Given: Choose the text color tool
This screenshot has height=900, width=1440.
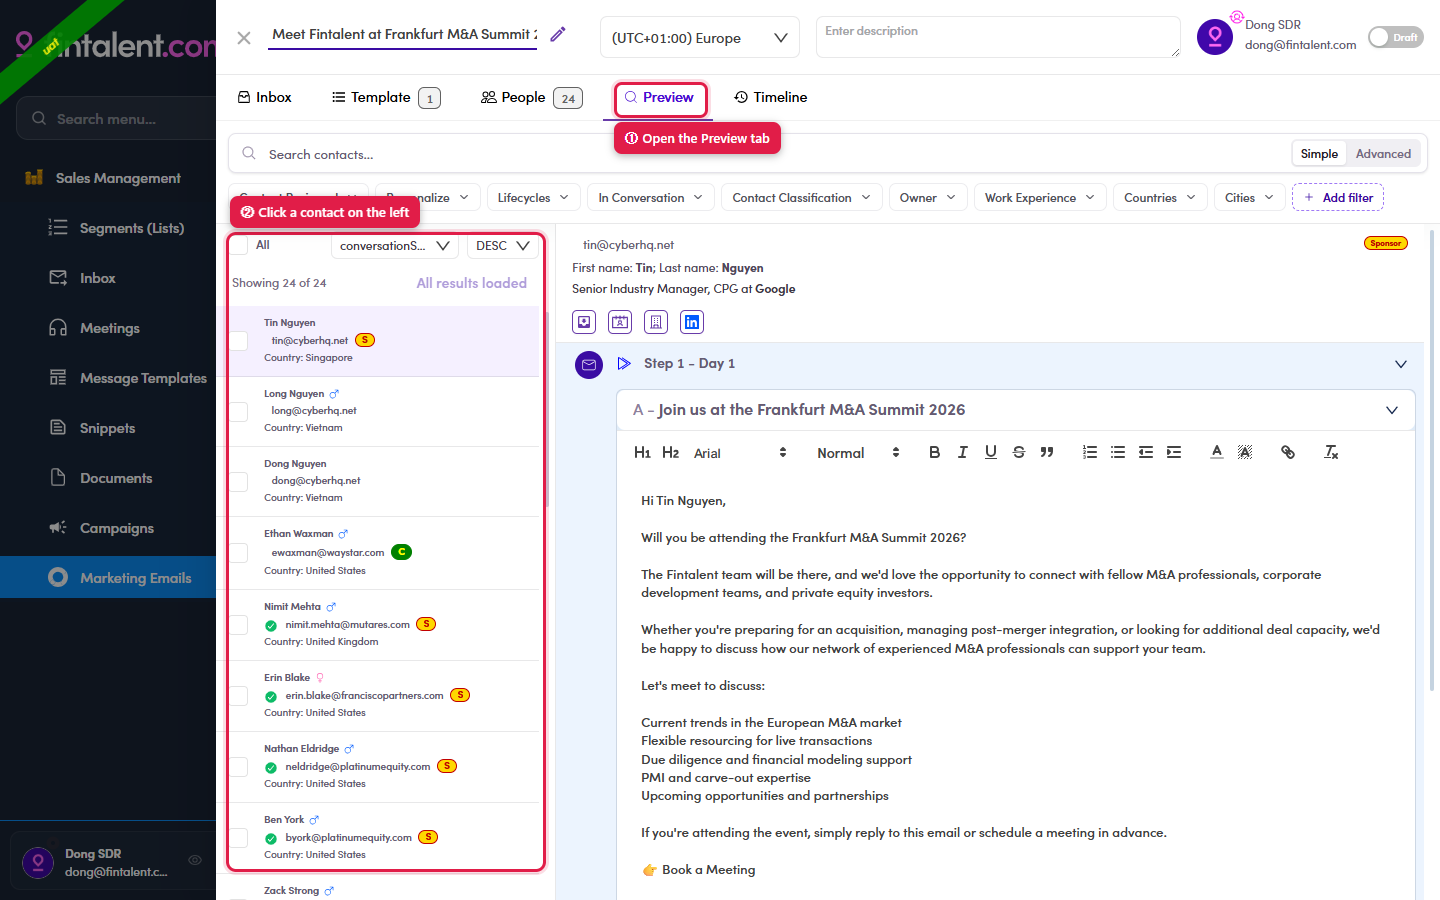Looking at the screenshot, I should point(1217,452).
